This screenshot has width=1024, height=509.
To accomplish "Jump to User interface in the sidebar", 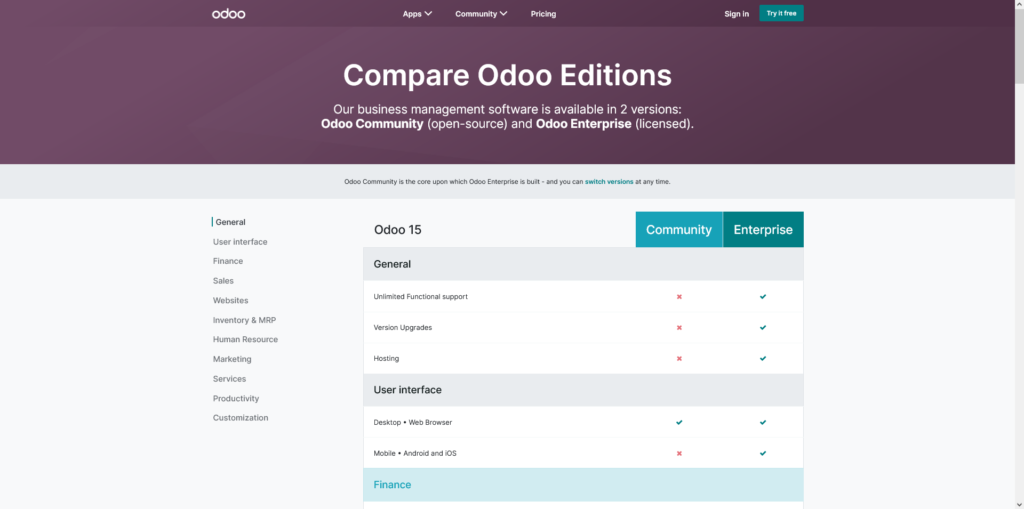I will pos(240,242).
